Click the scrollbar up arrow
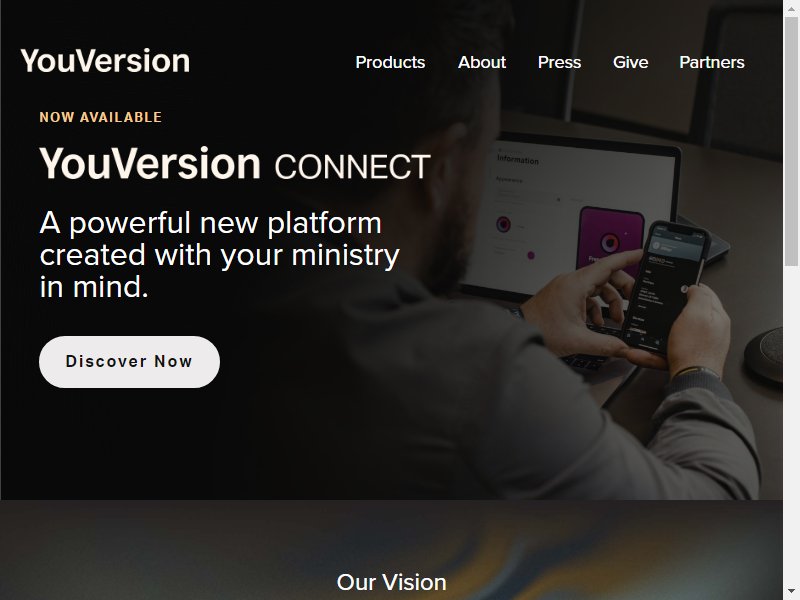Screen dimensions: 800x600 click(x=791, y=8)
